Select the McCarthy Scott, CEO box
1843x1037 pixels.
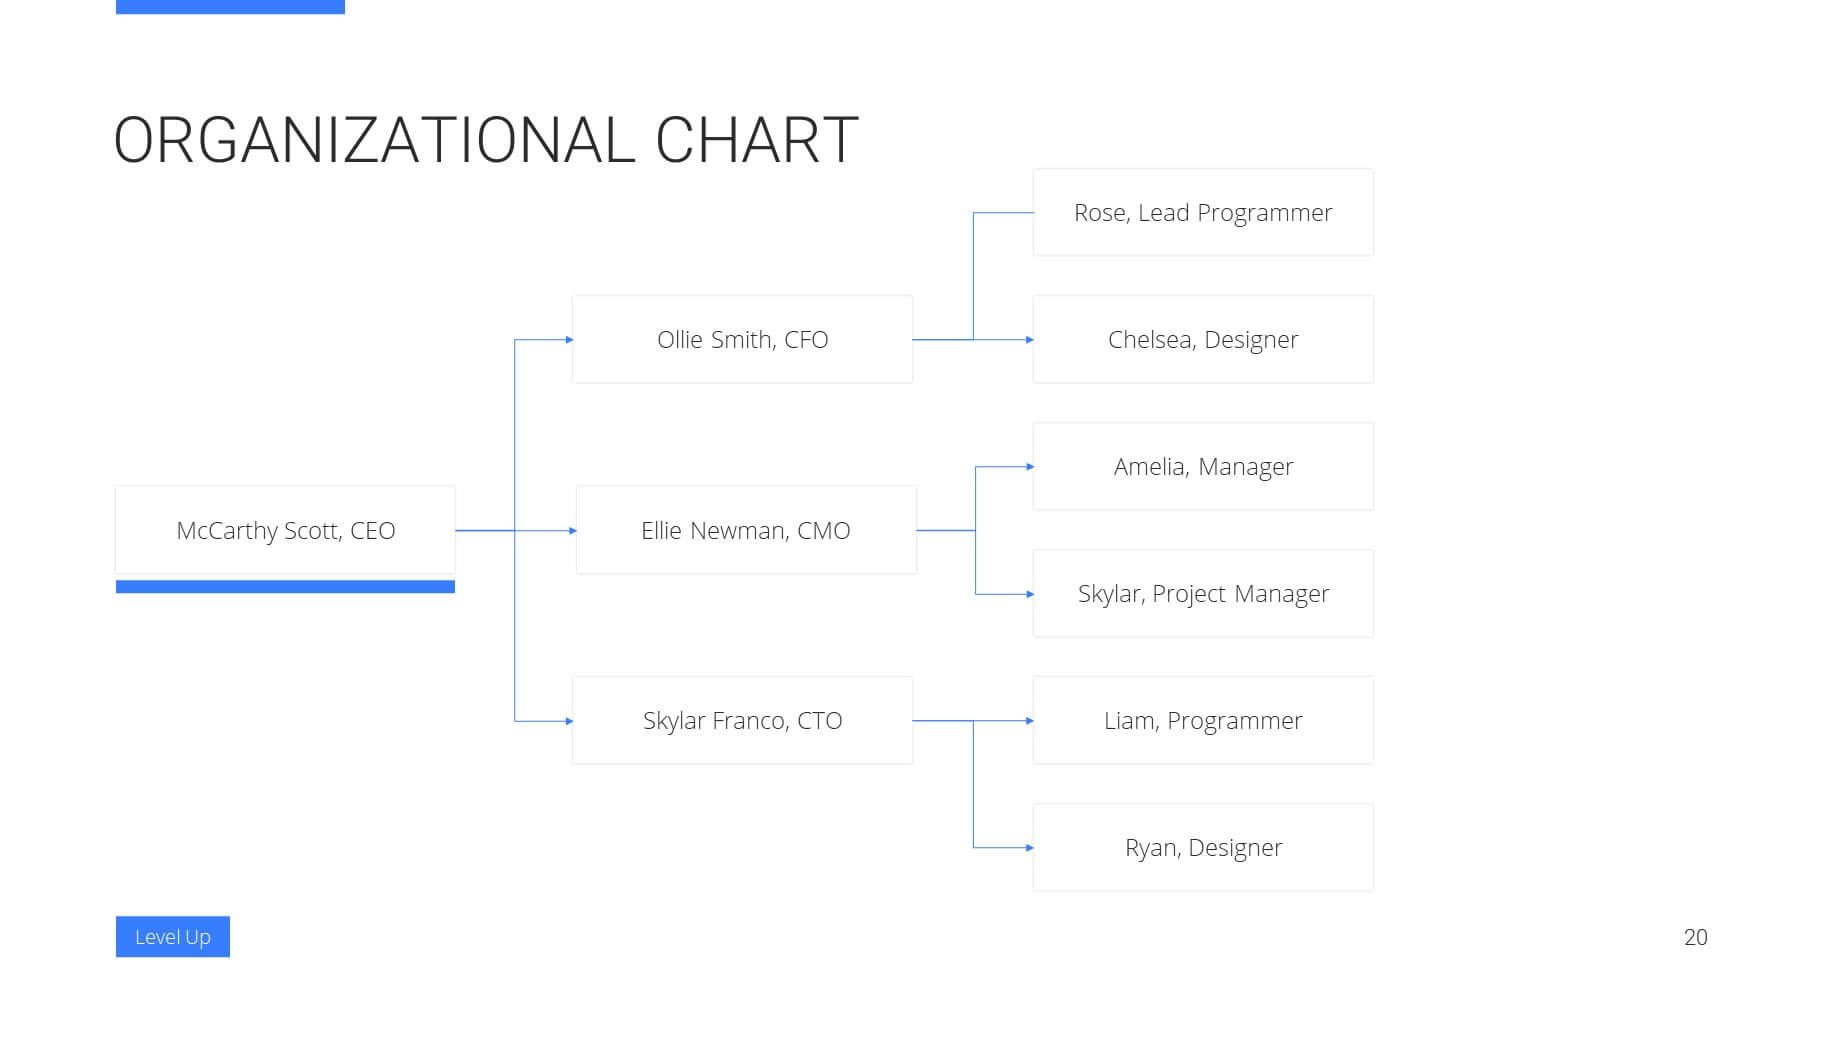(x=285, y=530)
